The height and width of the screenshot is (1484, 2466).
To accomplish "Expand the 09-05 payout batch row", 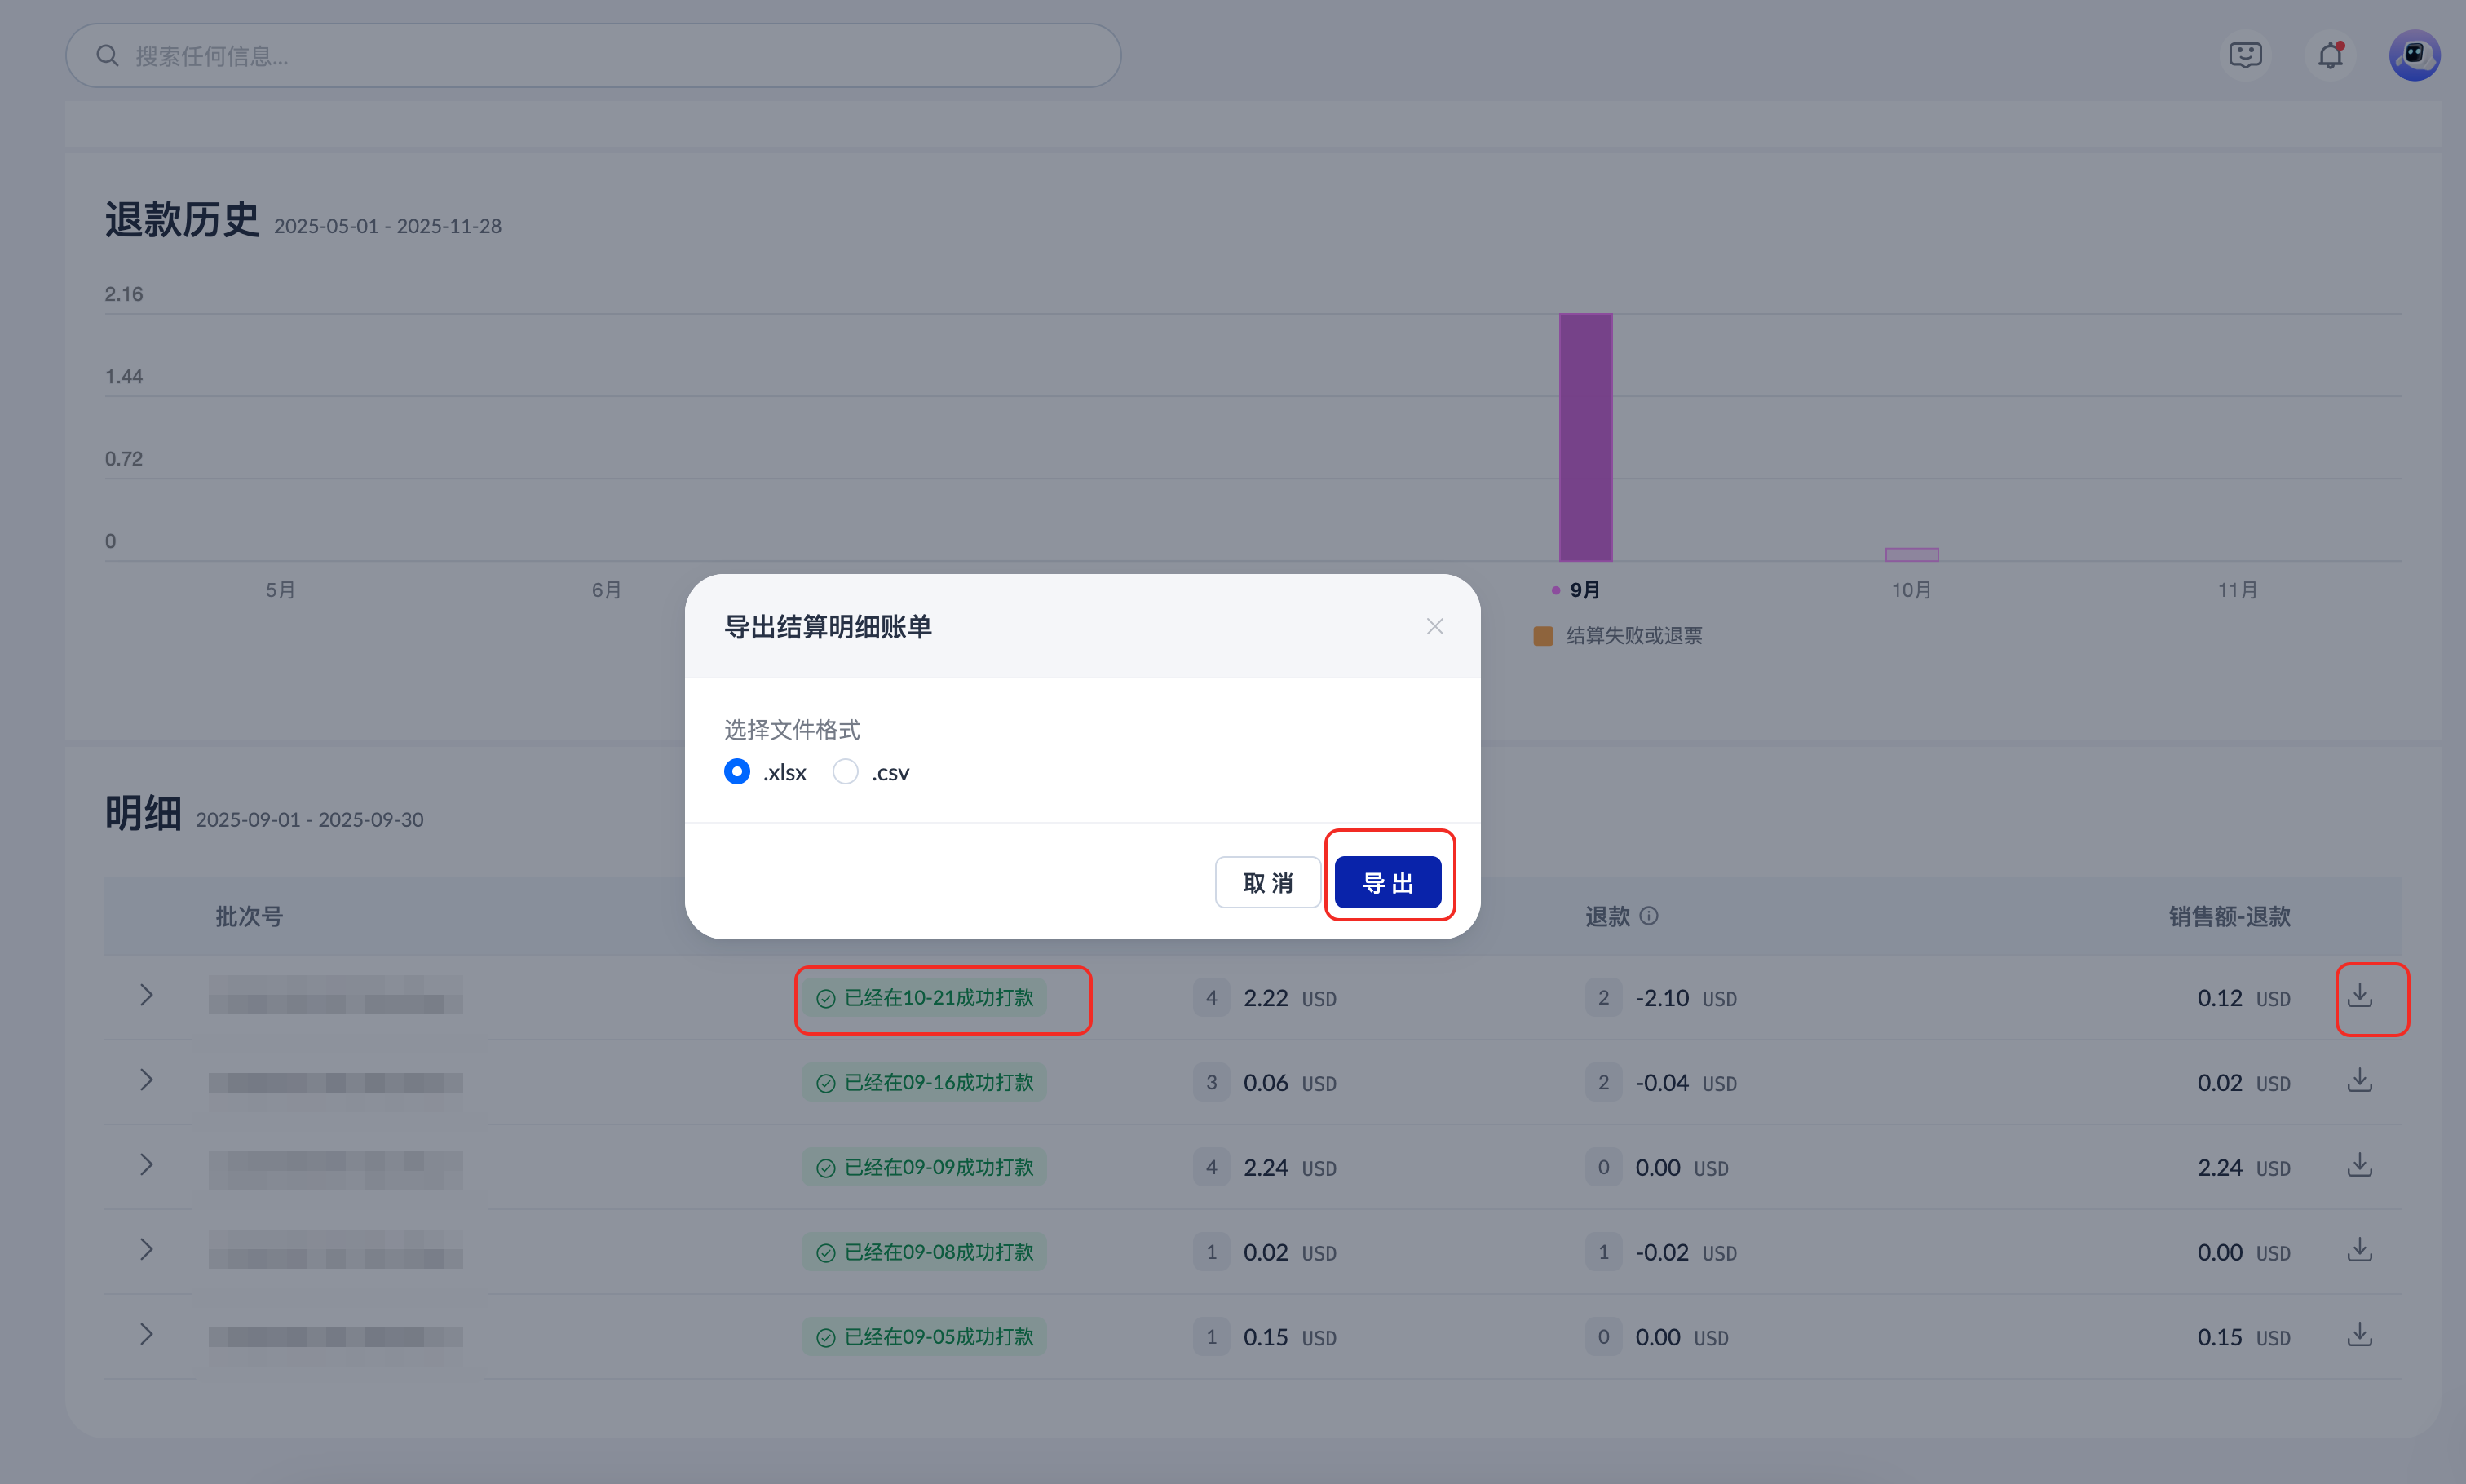I will (146, 1336).
